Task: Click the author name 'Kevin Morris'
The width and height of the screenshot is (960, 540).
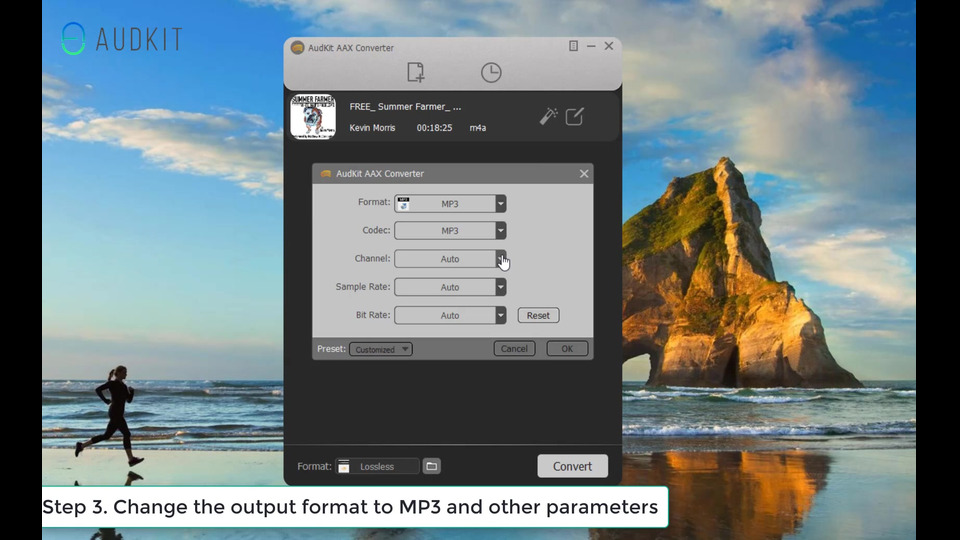Action: click(372, 128)
